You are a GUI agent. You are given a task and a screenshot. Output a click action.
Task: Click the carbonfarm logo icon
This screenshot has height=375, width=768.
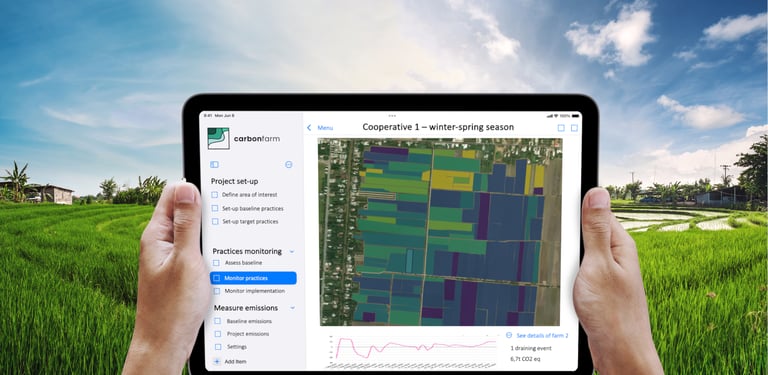coord(218,139)
